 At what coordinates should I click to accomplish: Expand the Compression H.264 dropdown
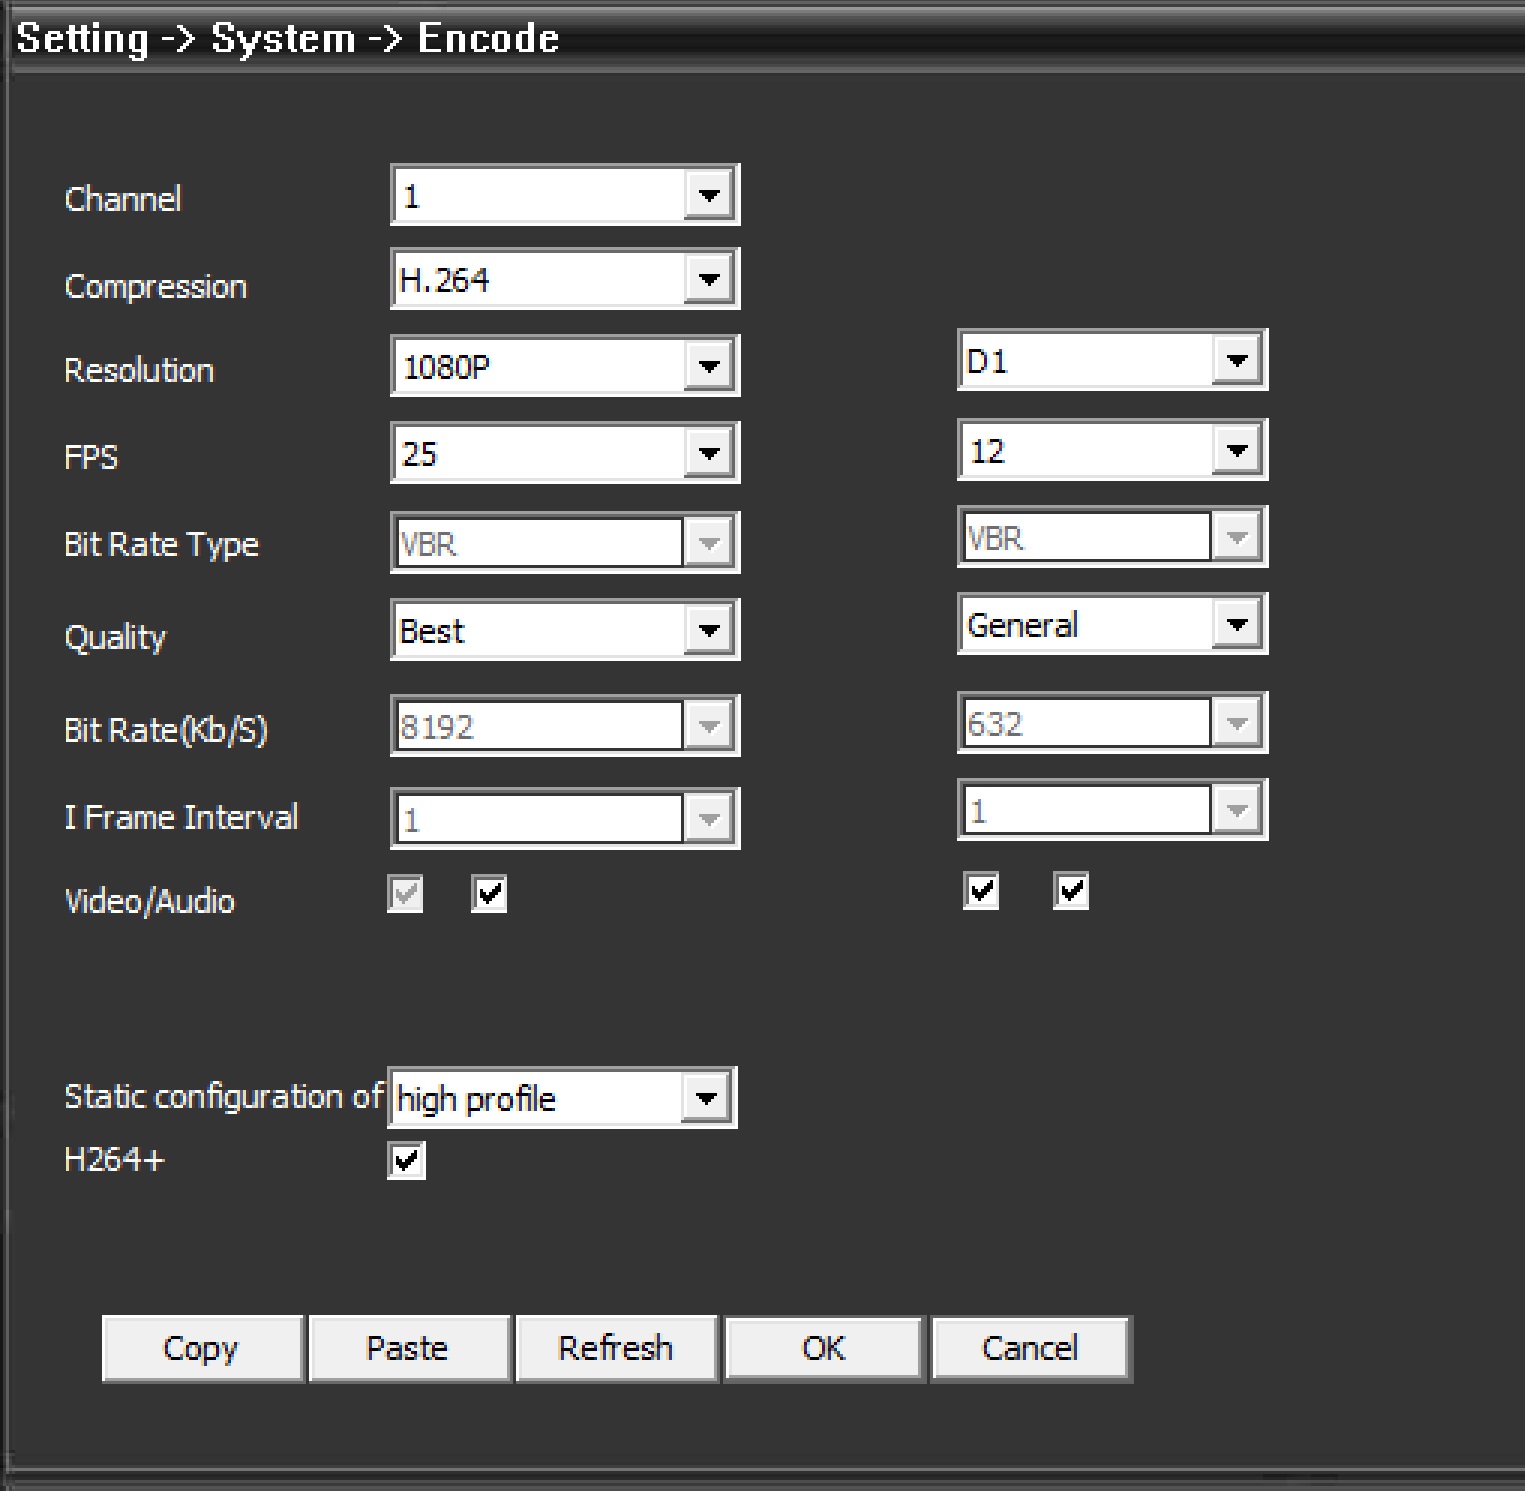click(708, 280)
